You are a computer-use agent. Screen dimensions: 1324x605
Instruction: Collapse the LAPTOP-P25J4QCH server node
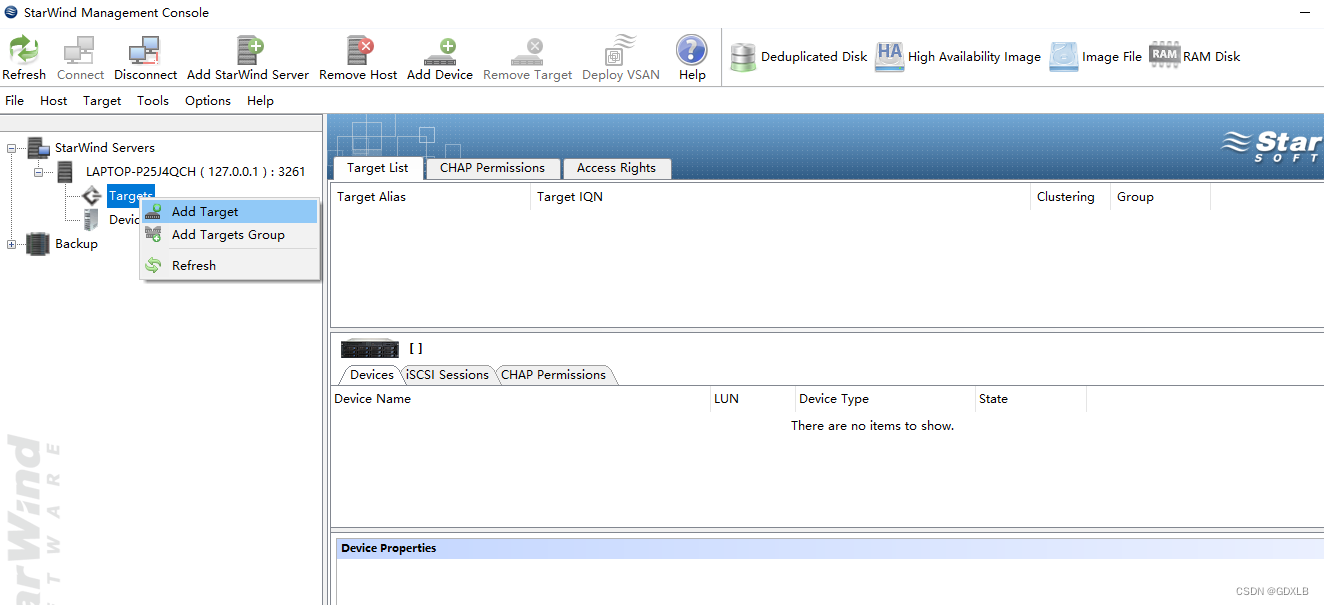click(38, 172)
